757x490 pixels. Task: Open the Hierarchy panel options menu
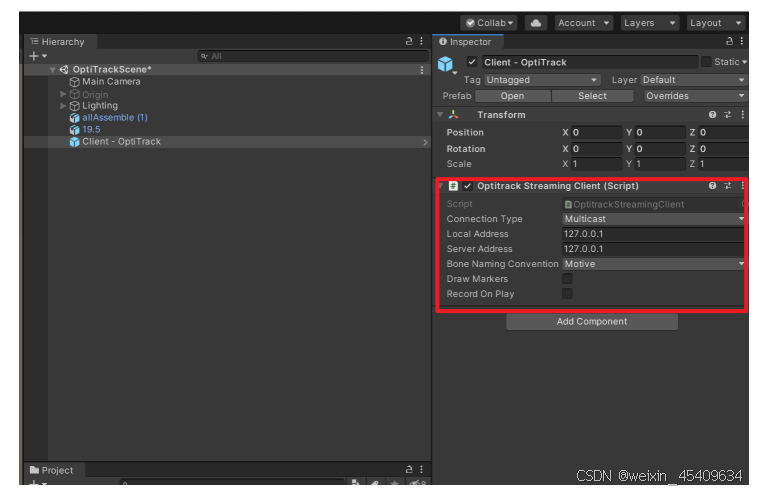[x=421, y=41]
